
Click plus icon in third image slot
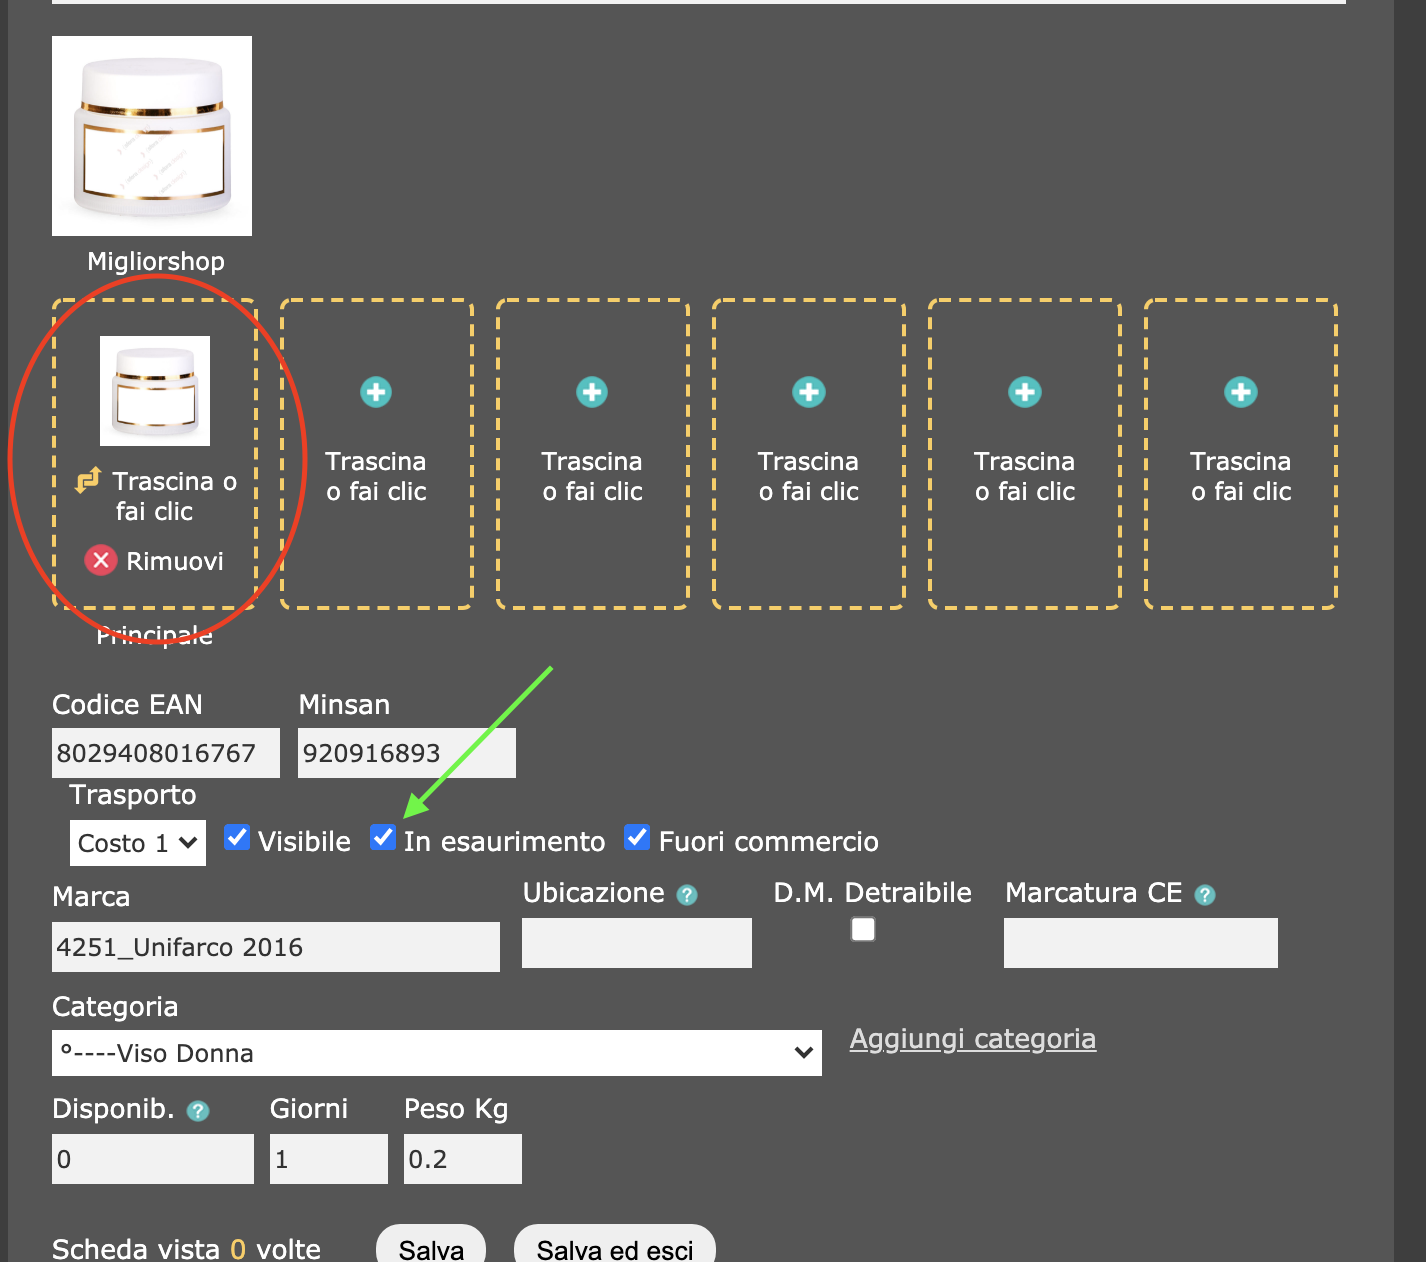[x=592, y=392]
